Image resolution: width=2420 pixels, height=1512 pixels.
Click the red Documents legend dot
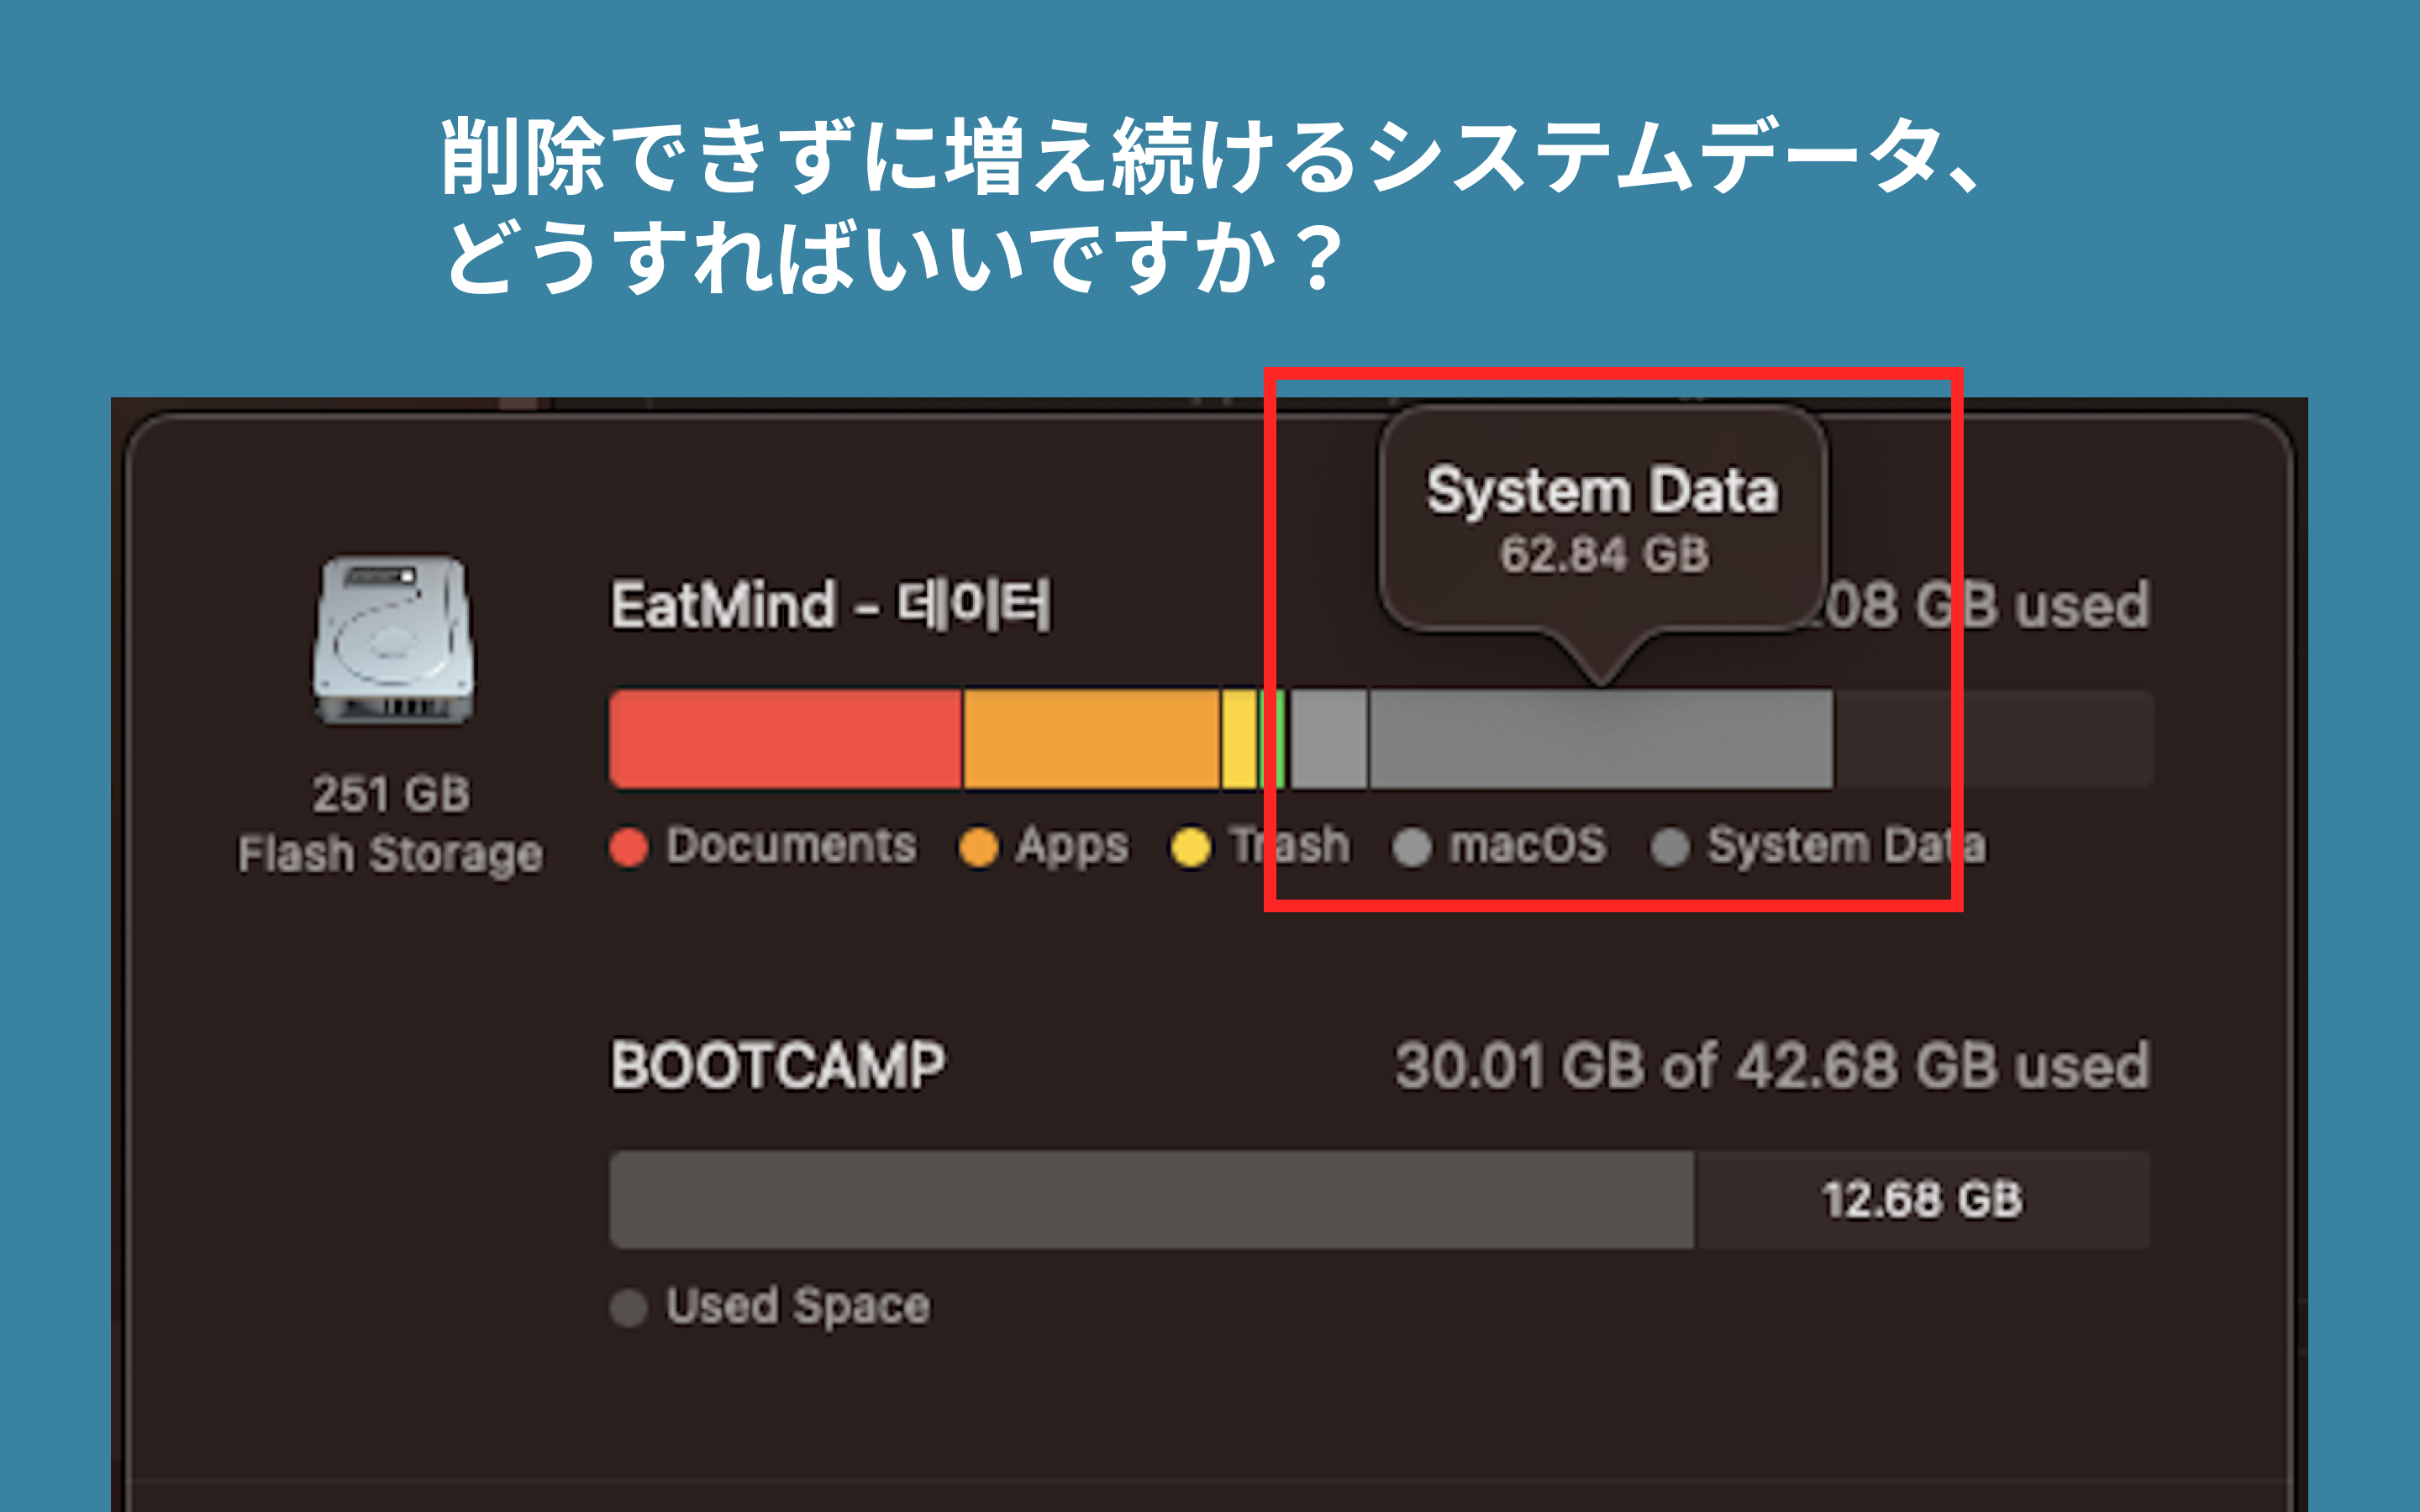point(629,847)
